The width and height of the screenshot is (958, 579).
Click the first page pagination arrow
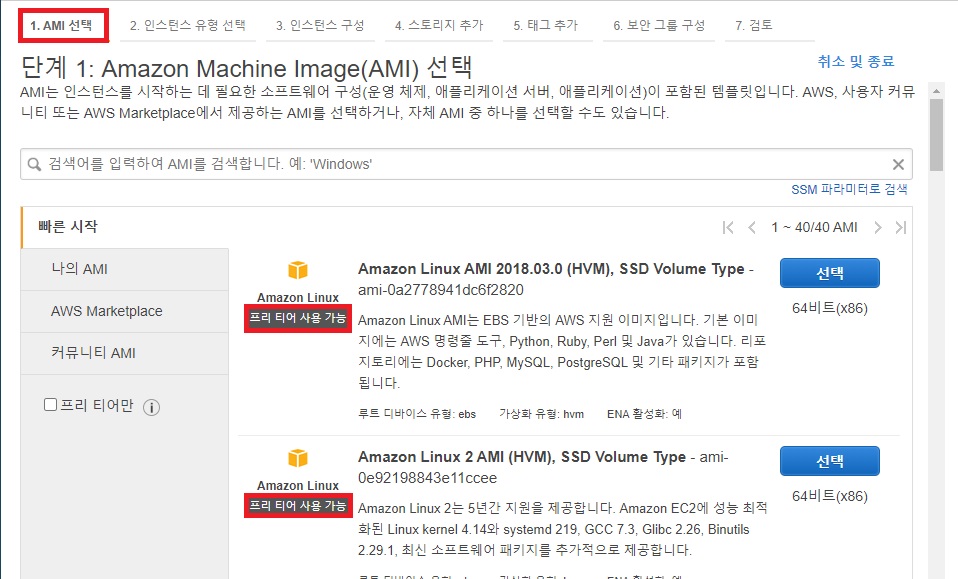(x=728, y=227)
